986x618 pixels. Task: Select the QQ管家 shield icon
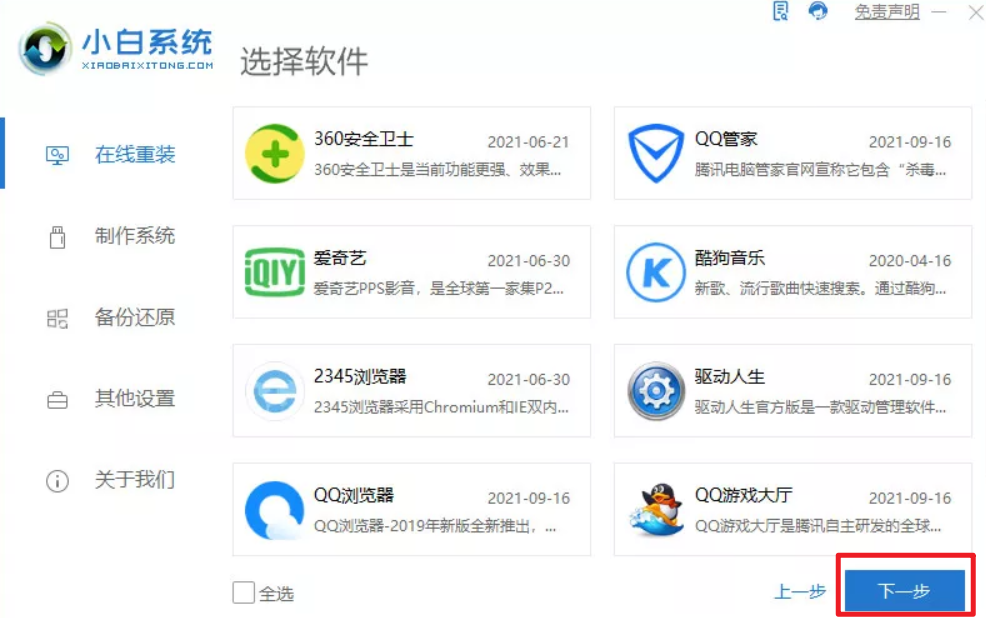[655, 153]
